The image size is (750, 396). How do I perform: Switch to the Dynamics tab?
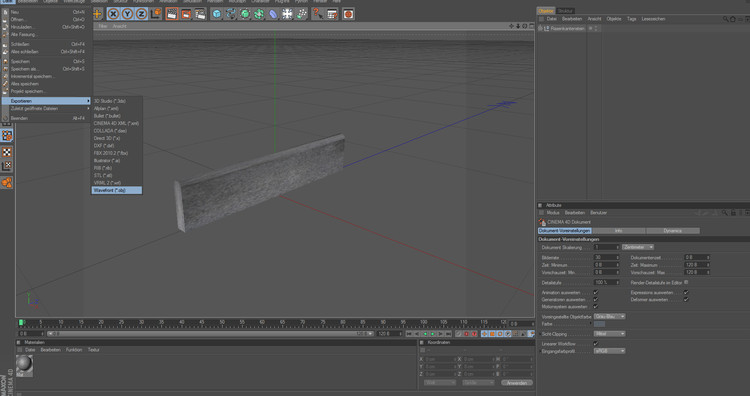pyautogui.click(x=673, y=231)
